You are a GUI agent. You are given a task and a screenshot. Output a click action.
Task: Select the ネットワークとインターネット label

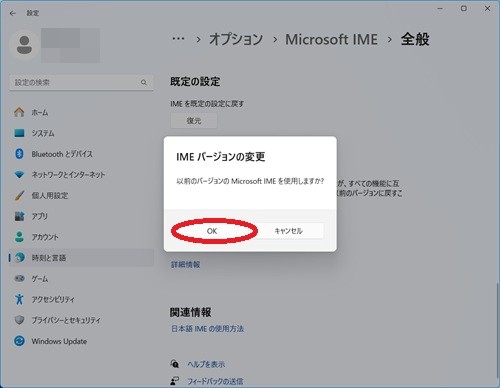click(x=68, y=175)
